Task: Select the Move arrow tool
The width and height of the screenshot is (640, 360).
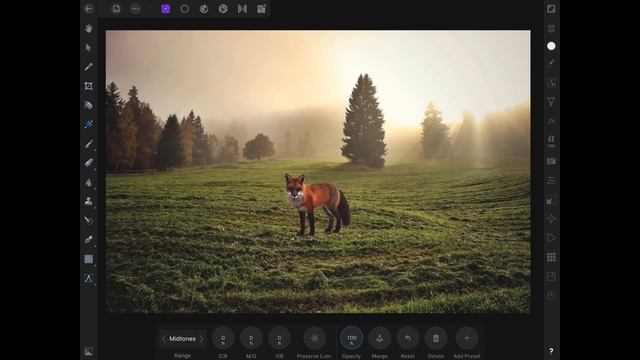Action: (x=89, y=48)
